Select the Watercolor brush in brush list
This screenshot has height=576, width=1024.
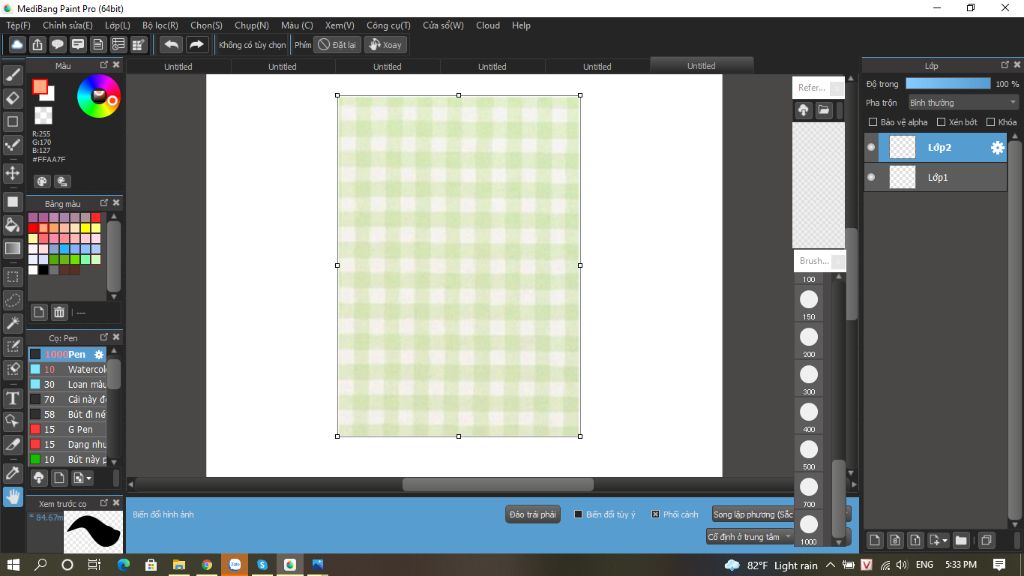pyautogui.click(x=86, y=369)
